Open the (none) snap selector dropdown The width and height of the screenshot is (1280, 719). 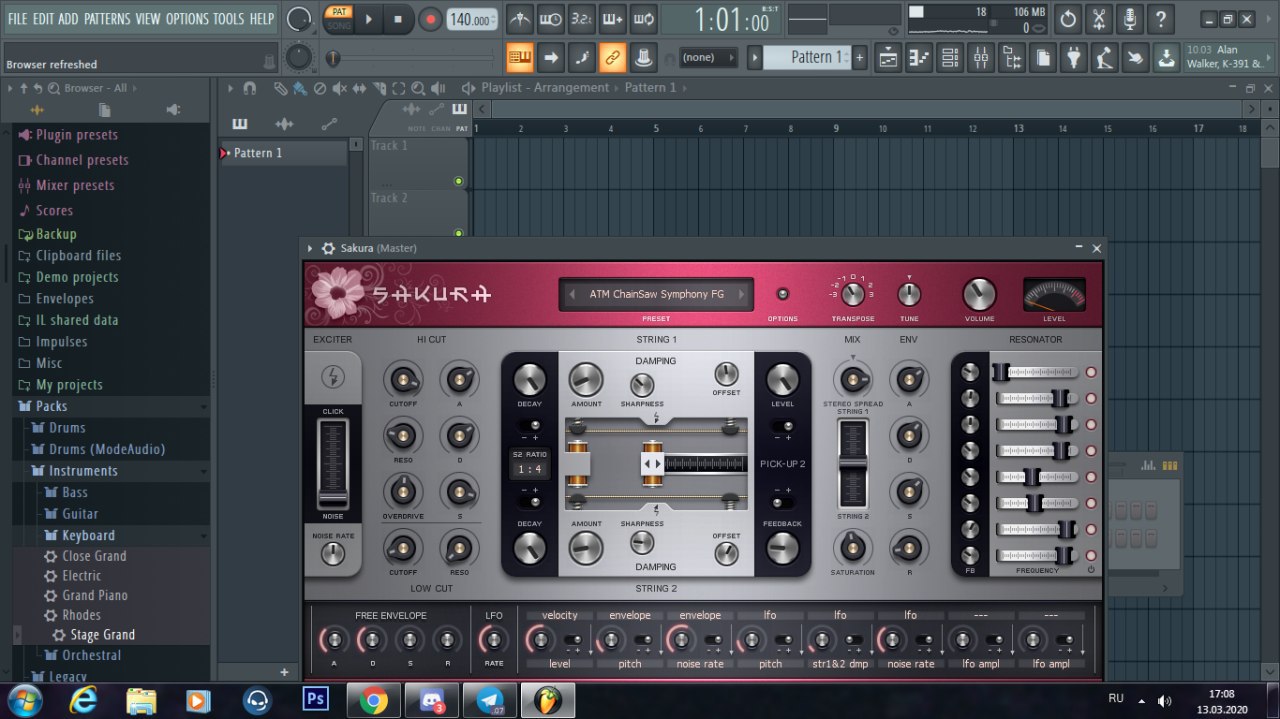pos(707,58)
